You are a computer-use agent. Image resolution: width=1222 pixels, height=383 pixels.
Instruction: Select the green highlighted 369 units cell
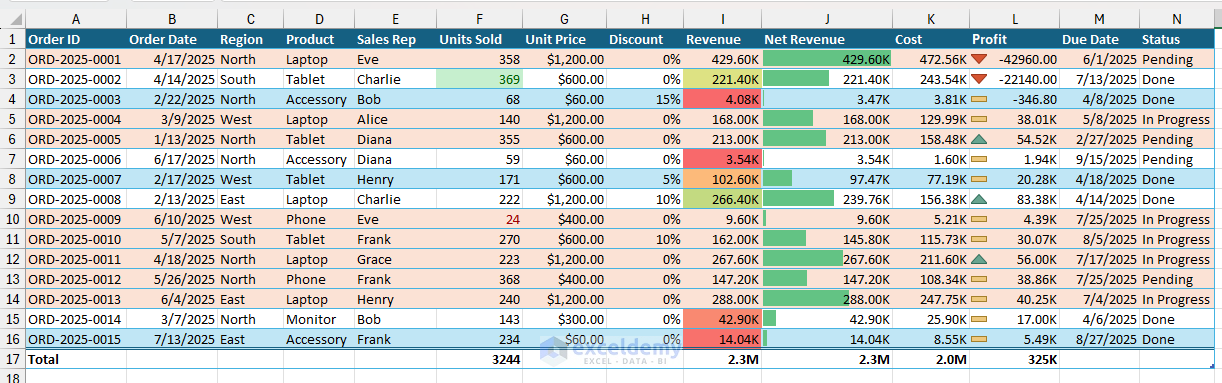479,79
